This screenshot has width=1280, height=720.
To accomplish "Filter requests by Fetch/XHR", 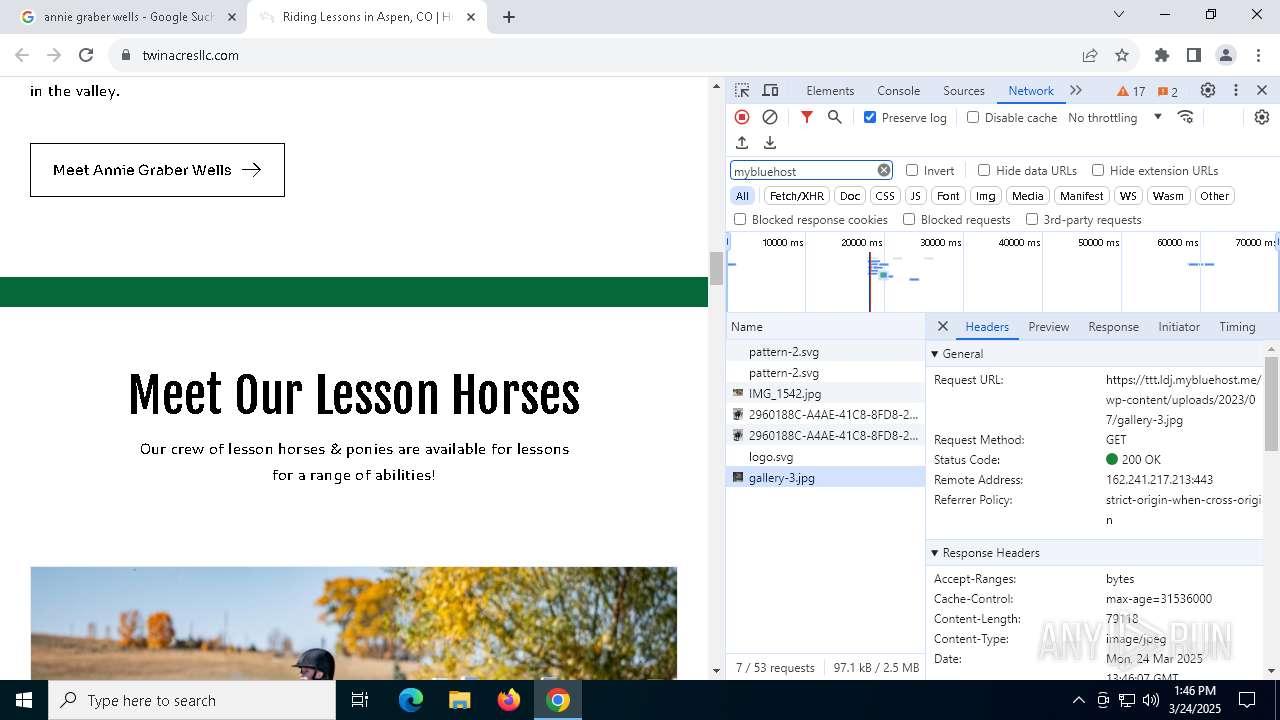I will 797,196.
